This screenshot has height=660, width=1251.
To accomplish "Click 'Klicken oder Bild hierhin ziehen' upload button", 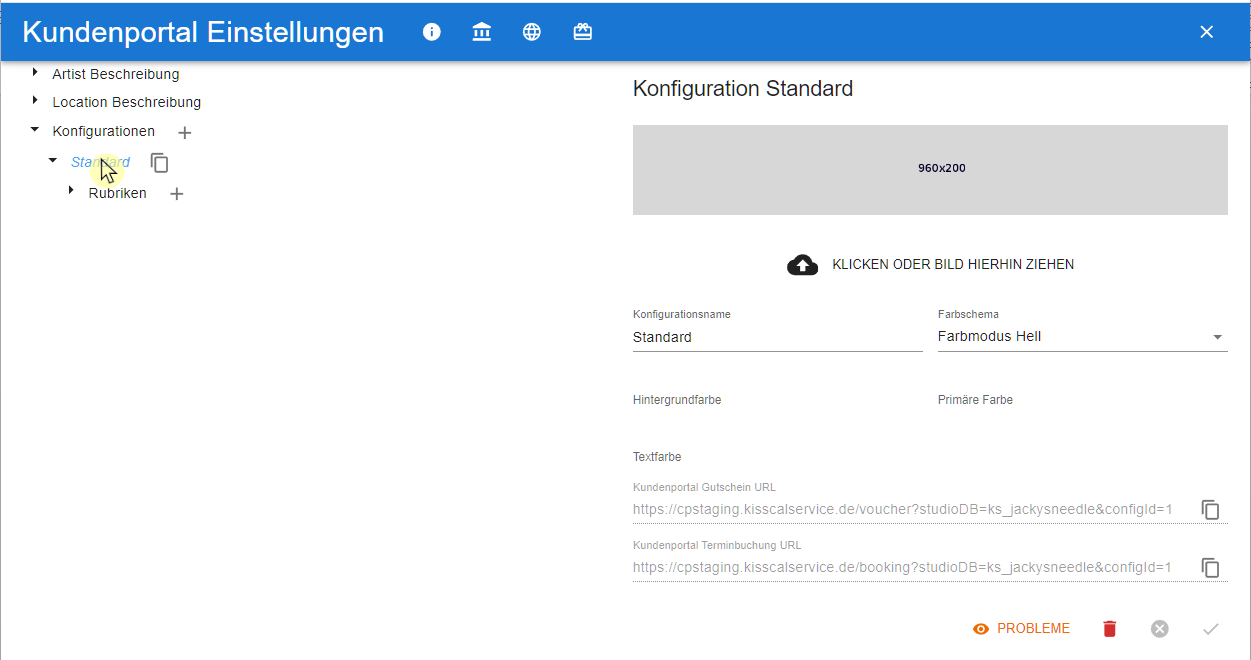I will click(930, 265).
